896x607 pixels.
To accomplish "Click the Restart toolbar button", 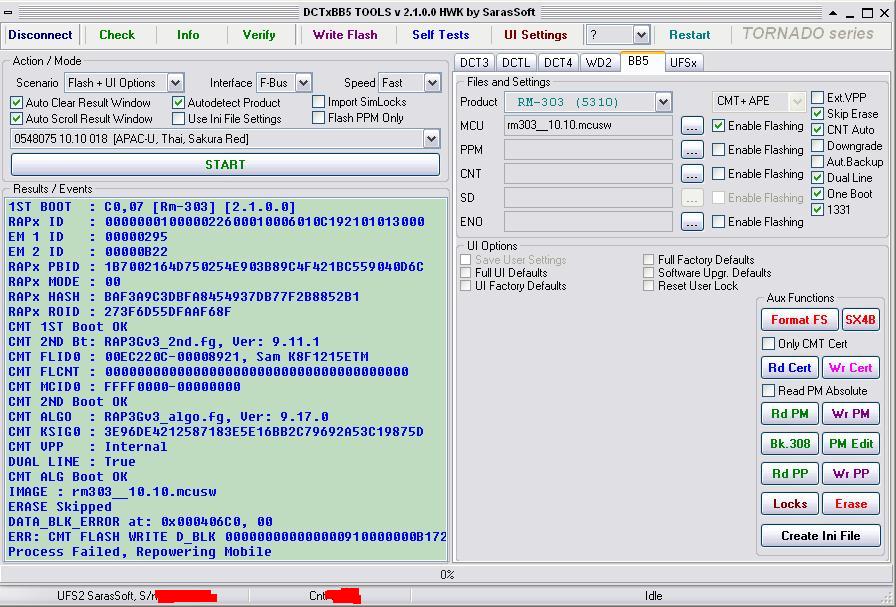I will click(690, 35).
